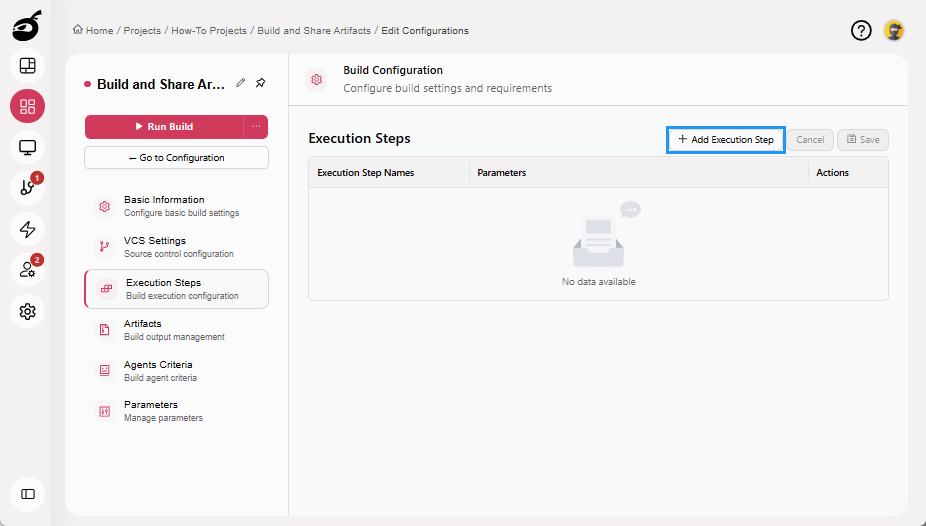Click the pin project icon
Viewport: 926px width, 526px height.
pos(260,83)
